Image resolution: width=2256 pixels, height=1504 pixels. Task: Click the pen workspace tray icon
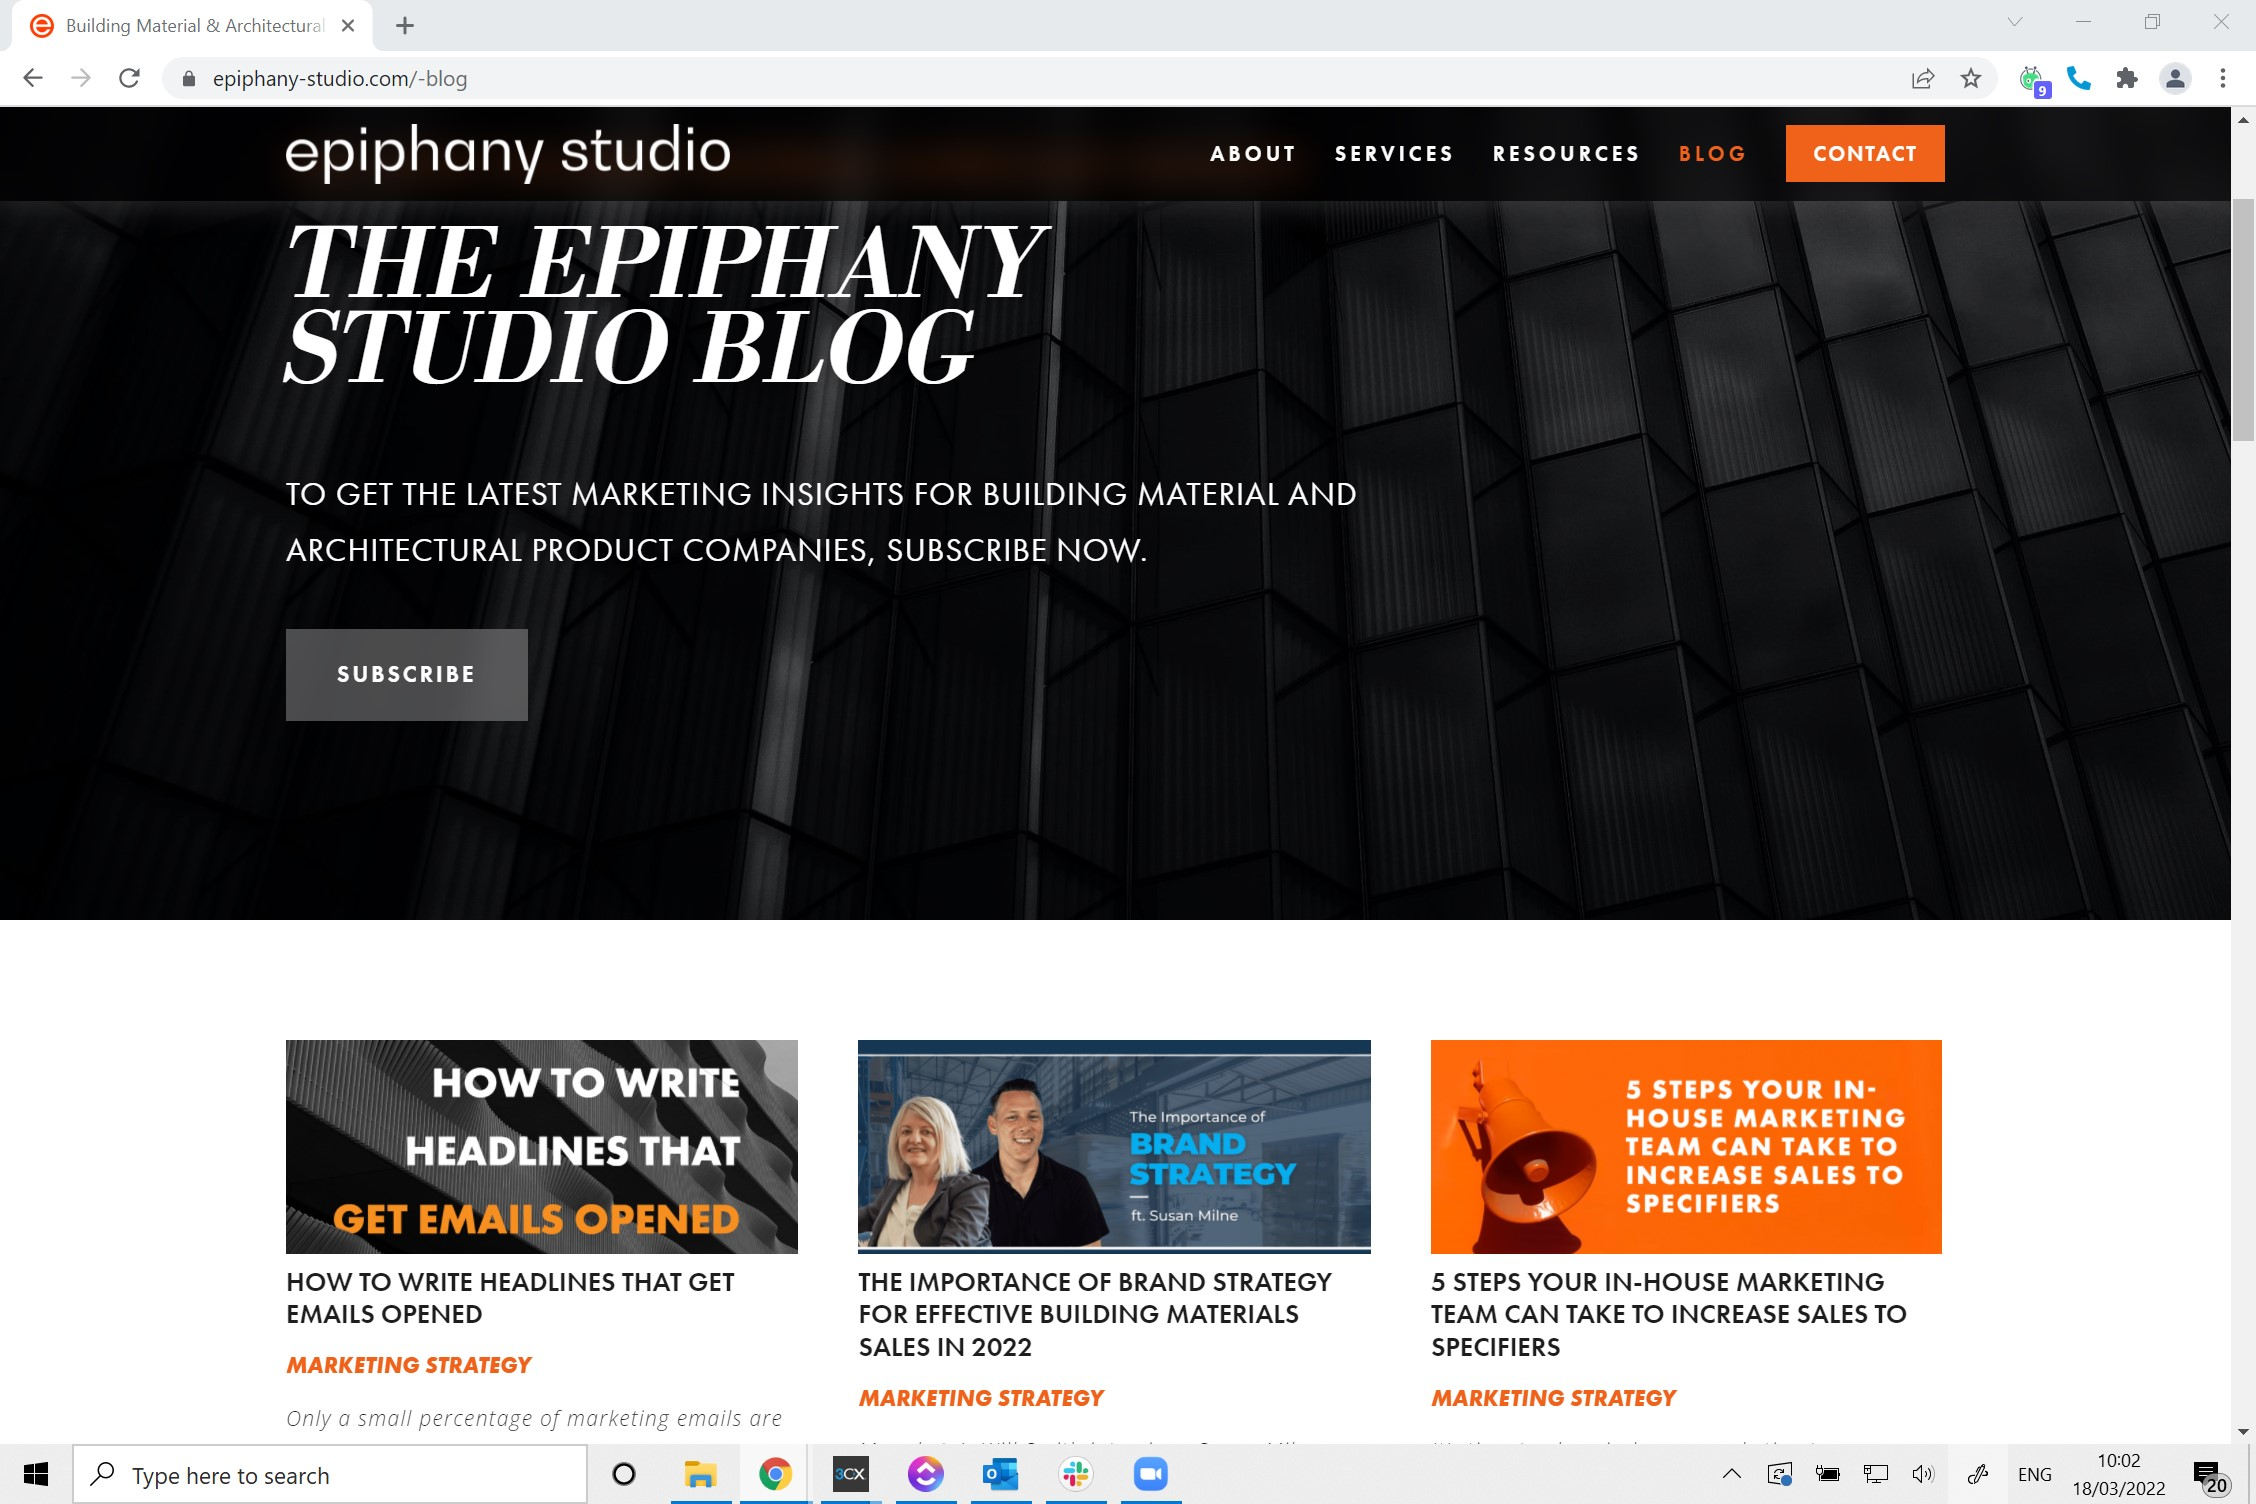tap(1977, 1474)
